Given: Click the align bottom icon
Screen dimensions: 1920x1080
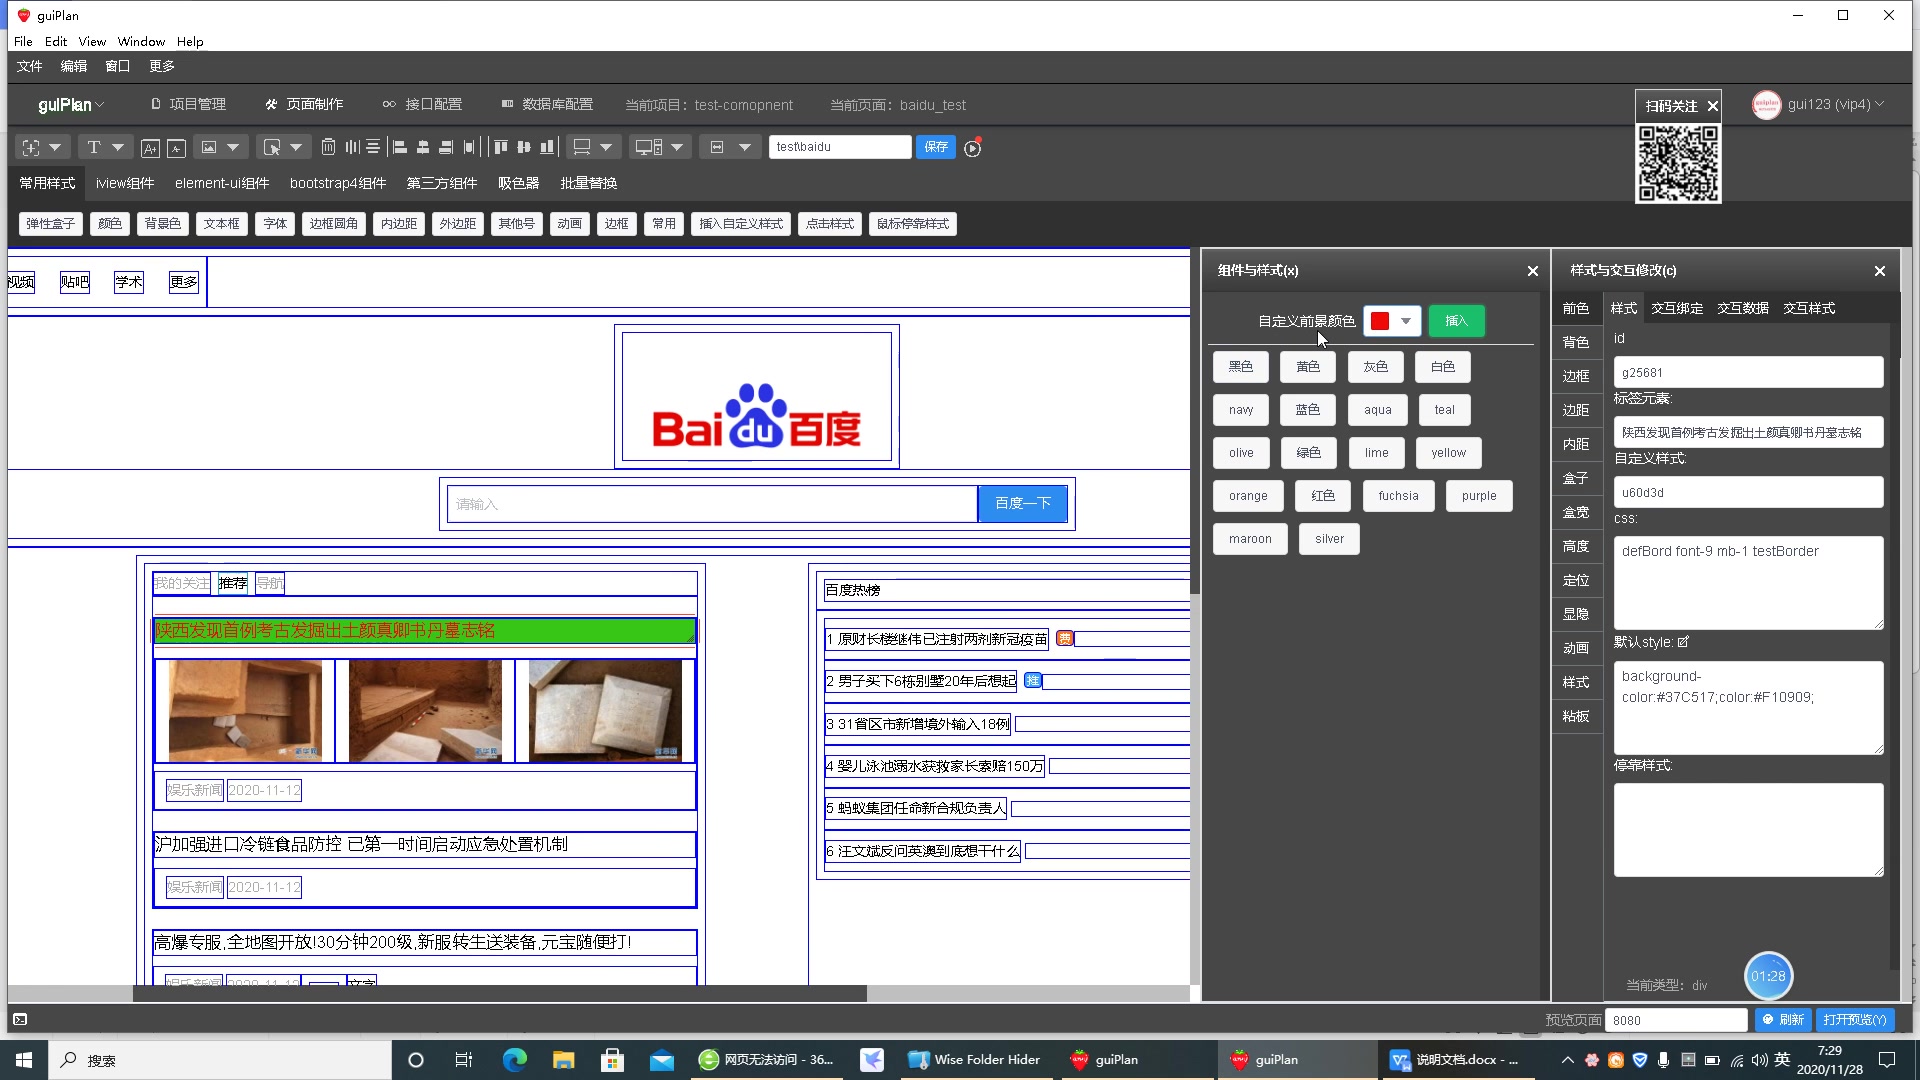Looking at the screenshot, I should (x=547, y=147).
